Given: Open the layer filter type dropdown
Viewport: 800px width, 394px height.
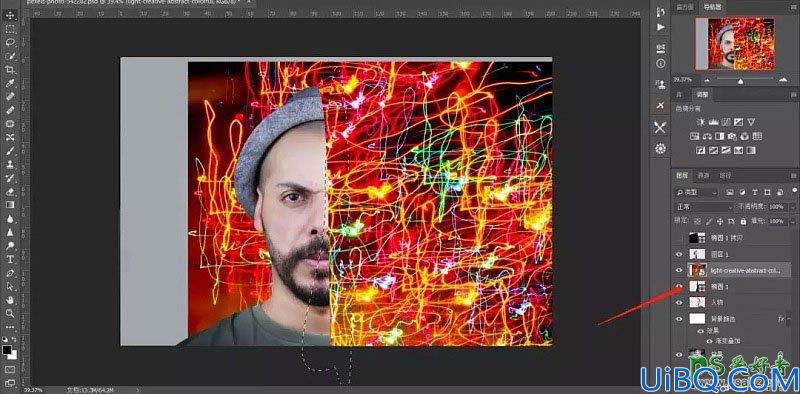Looking at the screenshot, I should coord(696,192).
